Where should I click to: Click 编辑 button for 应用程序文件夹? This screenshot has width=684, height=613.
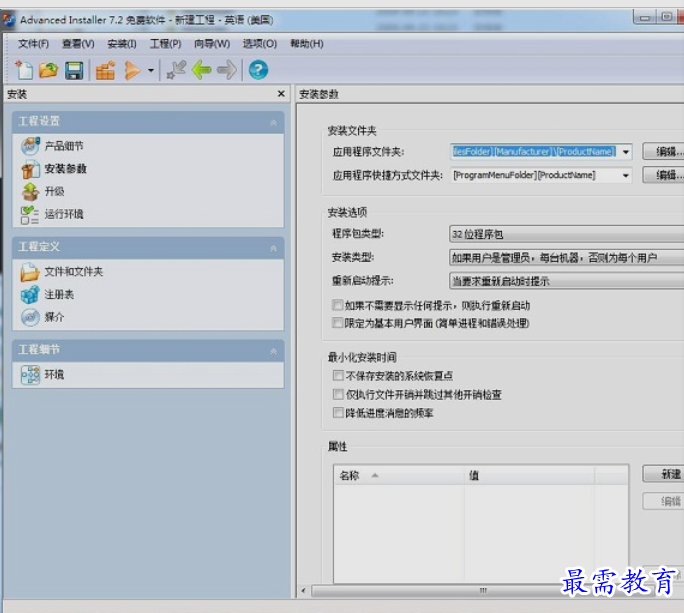(x=663, y=152)
